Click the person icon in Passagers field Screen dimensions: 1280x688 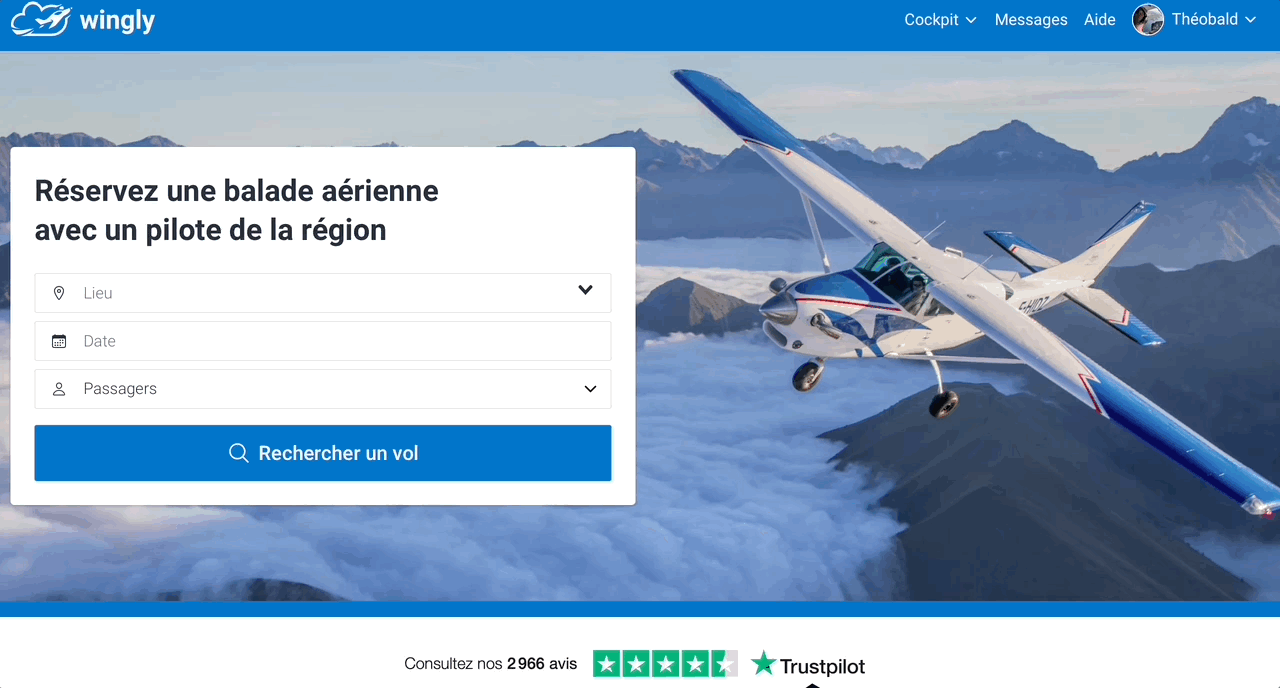click(59, 389)
